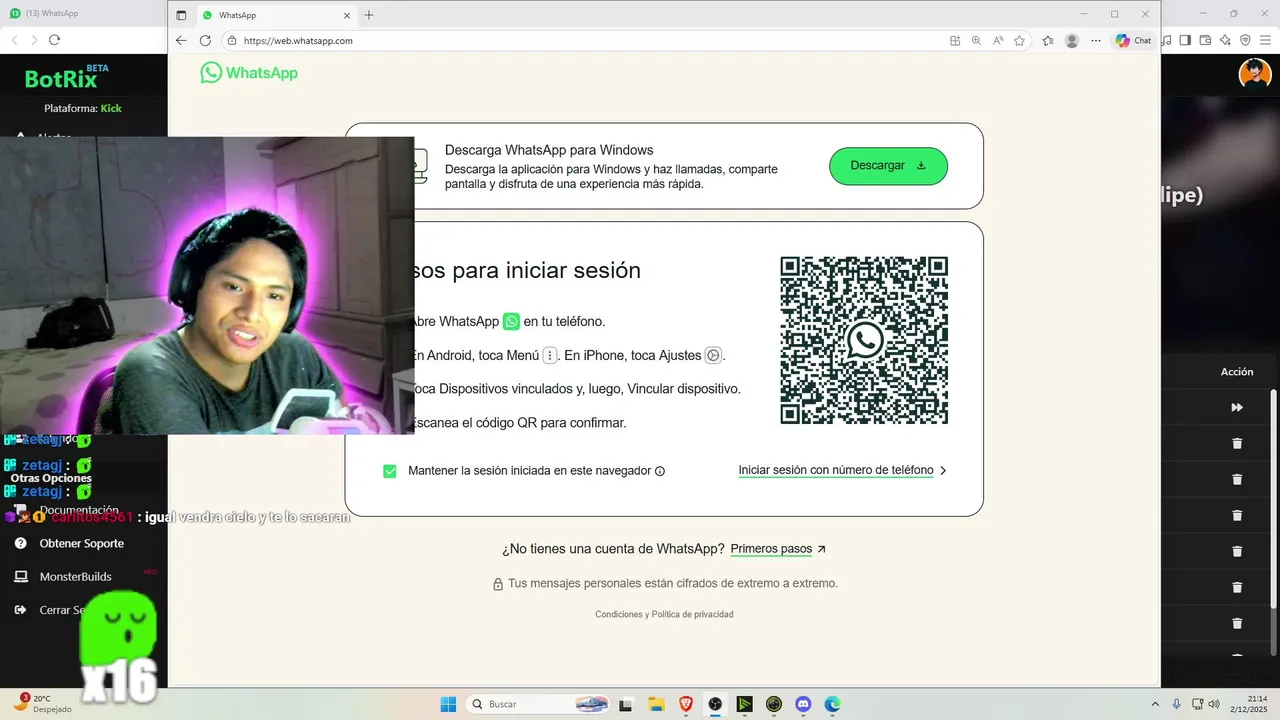The width and height of the screenshot is (1280, 720).
Task: Close the WhatsApp tab in Edge
Action: coord(347,15)
